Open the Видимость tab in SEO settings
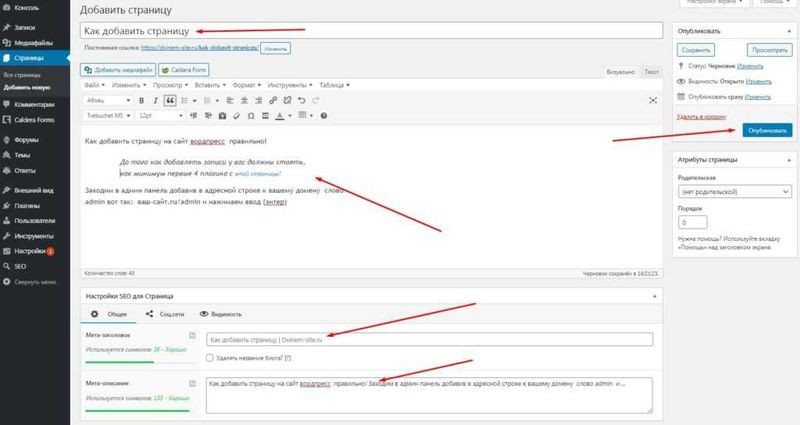Screen dimensions: 800x425 coord(220,313)
